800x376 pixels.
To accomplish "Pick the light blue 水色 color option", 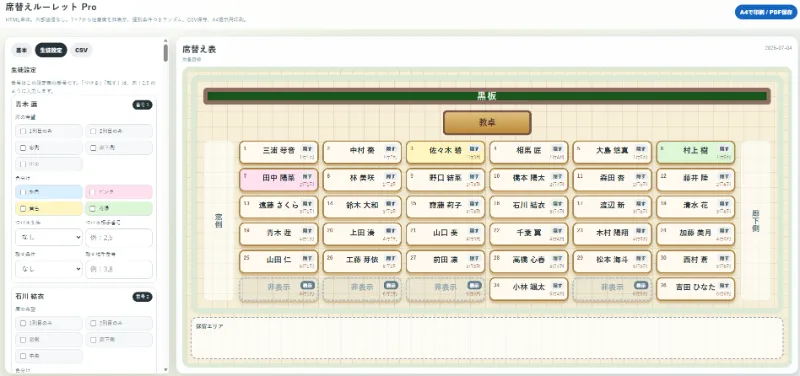I will click(x=49, y=192).
